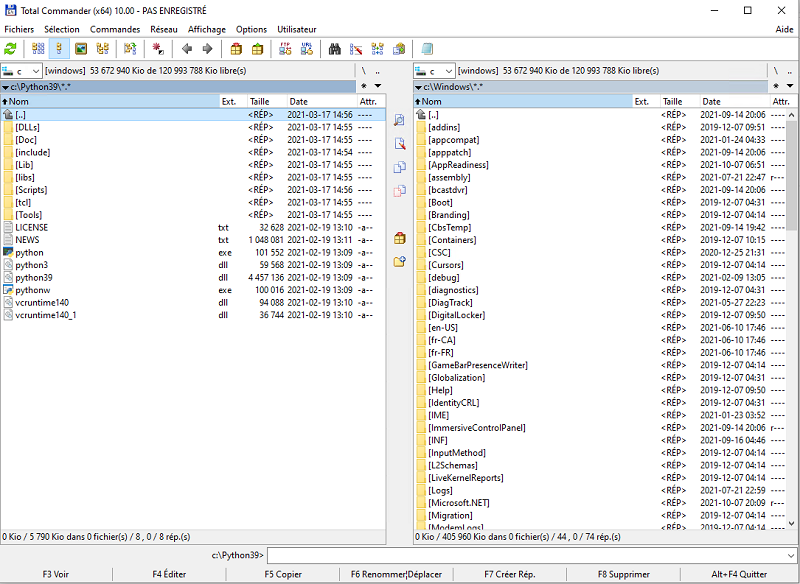This screenshot has width=800, height=584.
Task: Click the binoculars Search files icon
Action: pyautogui.click(x=335, y=48)
